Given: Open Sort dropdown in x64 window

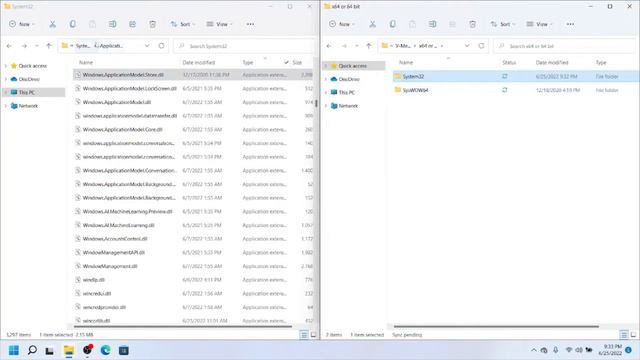Looking at the screenshot, I should pyautogui.click(x=502, y=24).
